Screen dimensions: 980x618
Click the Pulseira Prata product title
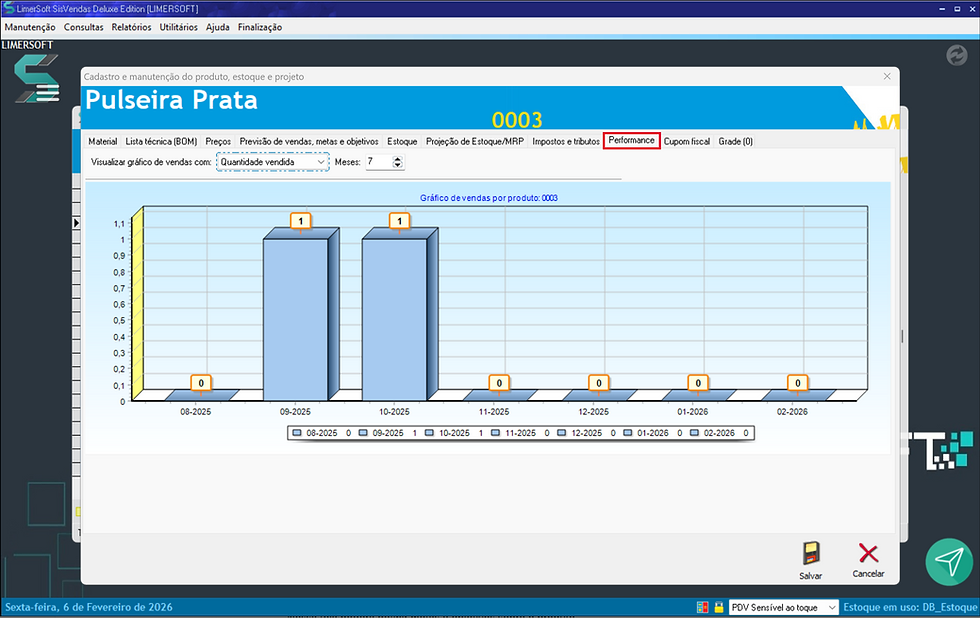click(x=171, y=100)
